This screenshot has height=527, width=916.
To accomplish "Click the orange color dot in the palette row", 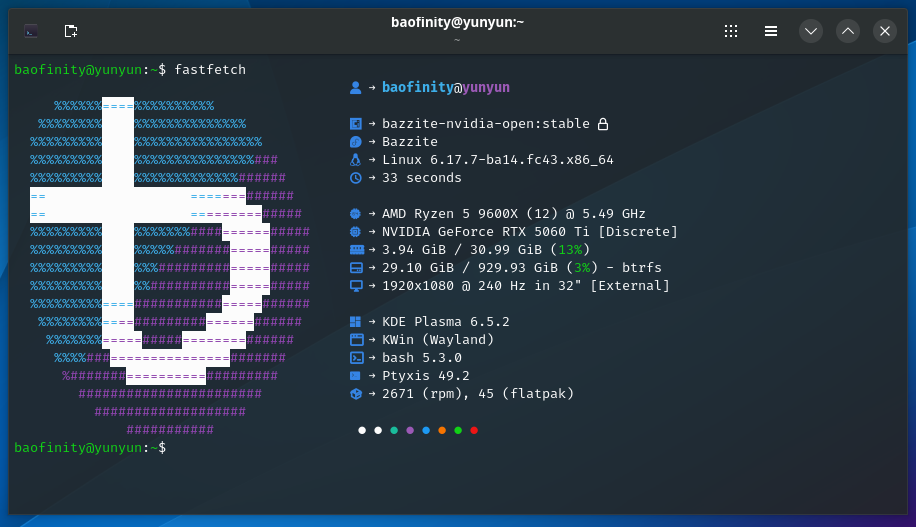I will [442, 431].
